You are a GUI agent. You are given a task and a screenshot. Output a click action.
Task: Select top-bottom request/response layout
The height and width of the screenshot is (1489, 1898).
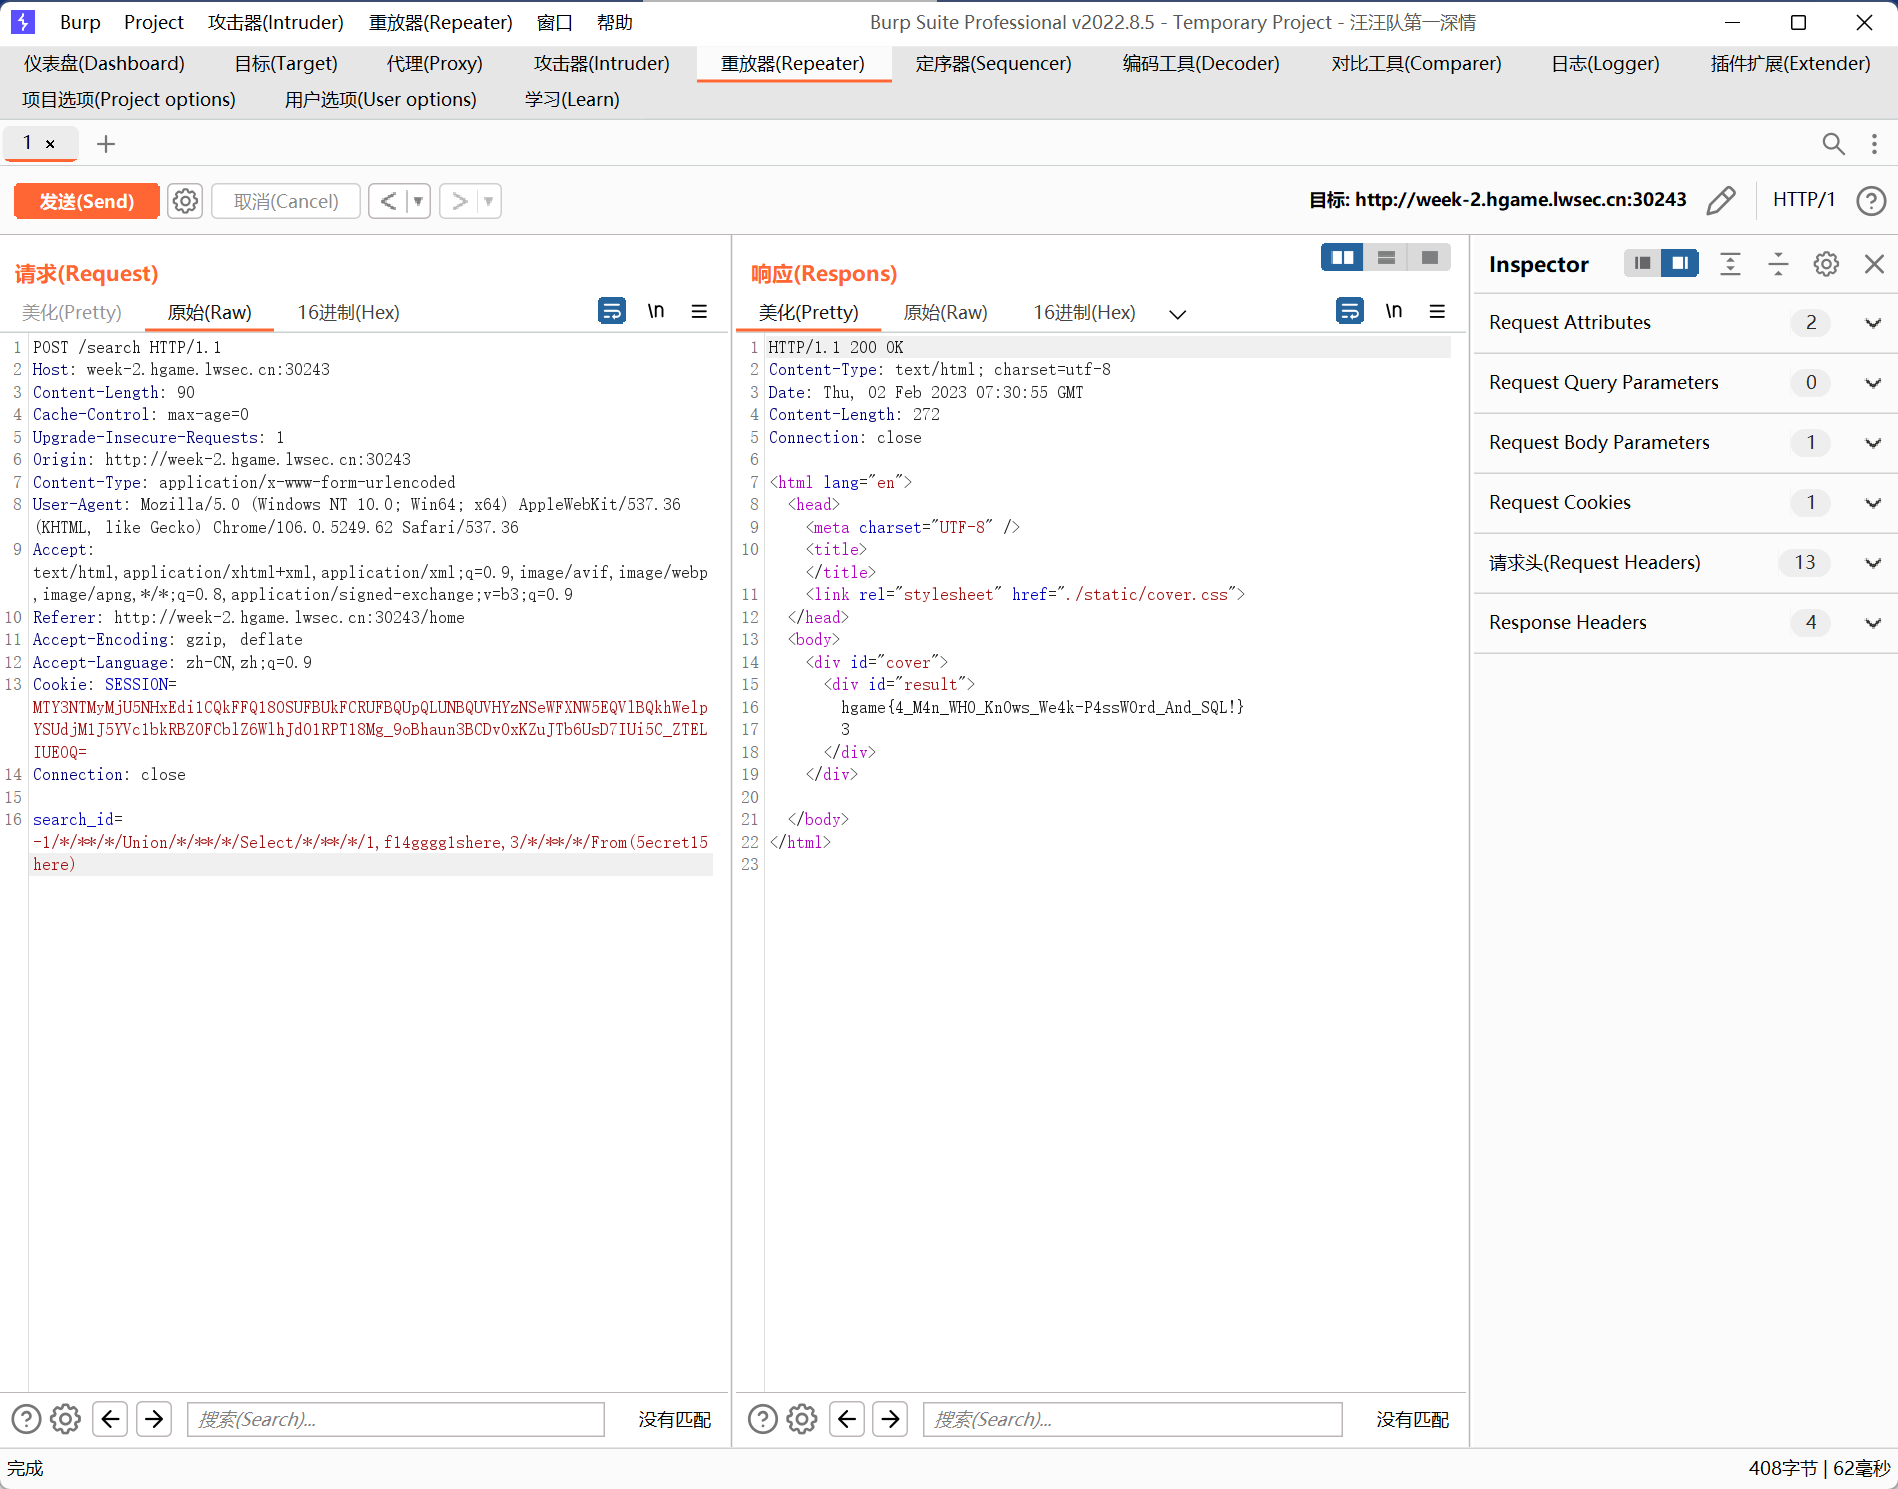[x=1386, y=258]
